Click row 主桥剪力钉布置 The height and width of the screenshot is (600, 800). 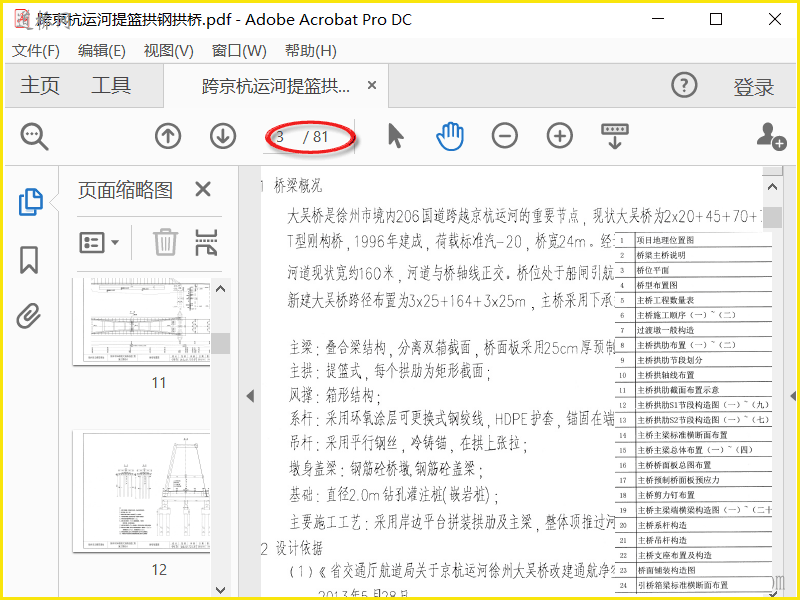coord(694,495)
